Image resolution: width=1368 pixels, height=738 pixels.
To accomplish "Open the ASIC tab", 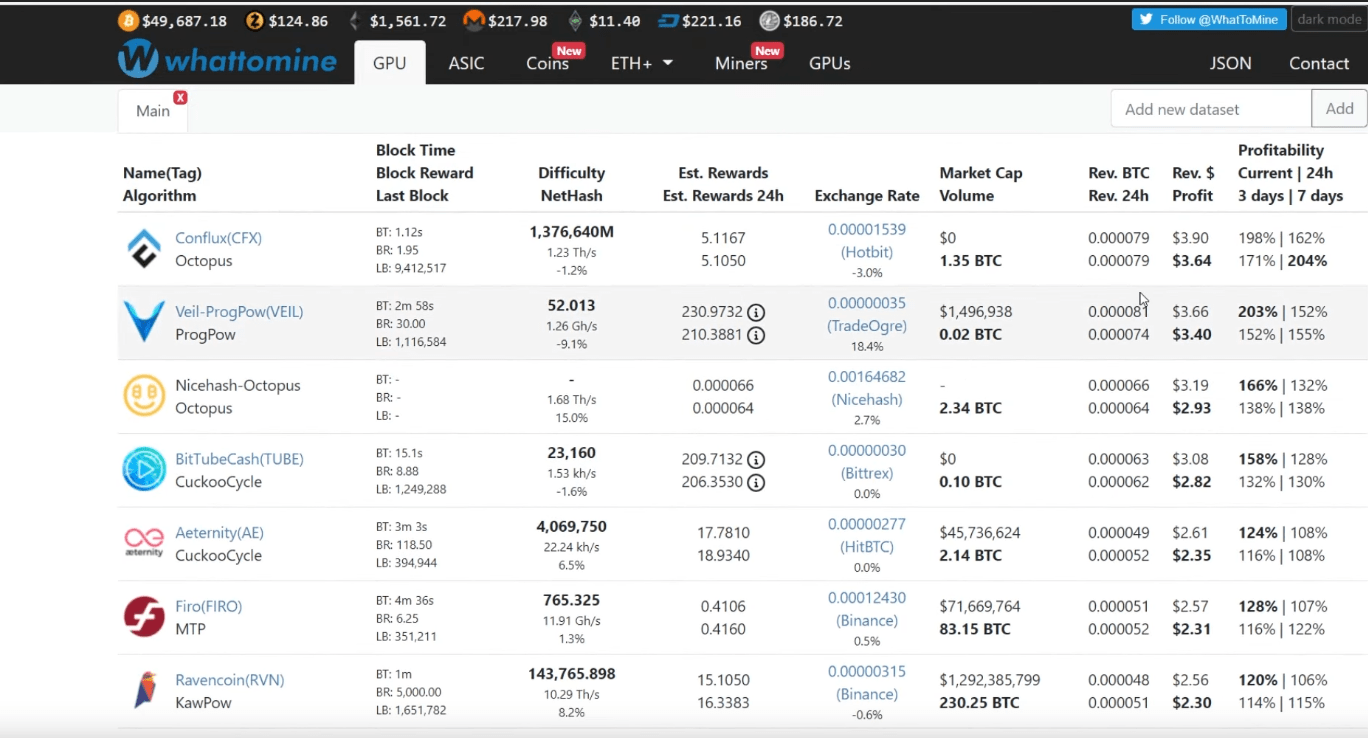I will click(466, 63).
